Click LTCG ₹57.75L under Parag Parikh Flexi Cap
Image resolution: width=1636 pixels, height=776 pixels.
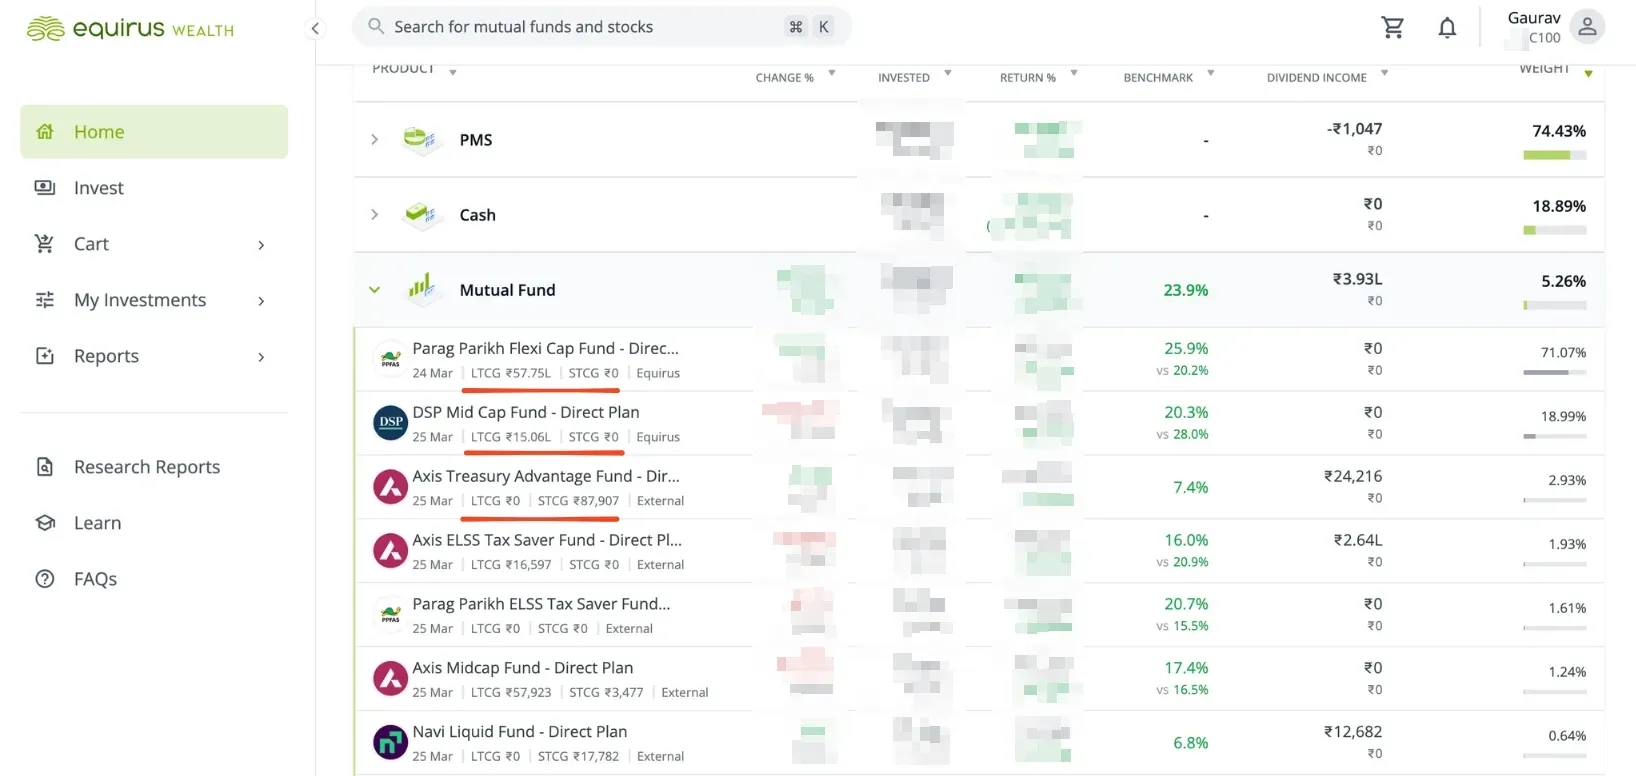510,373
